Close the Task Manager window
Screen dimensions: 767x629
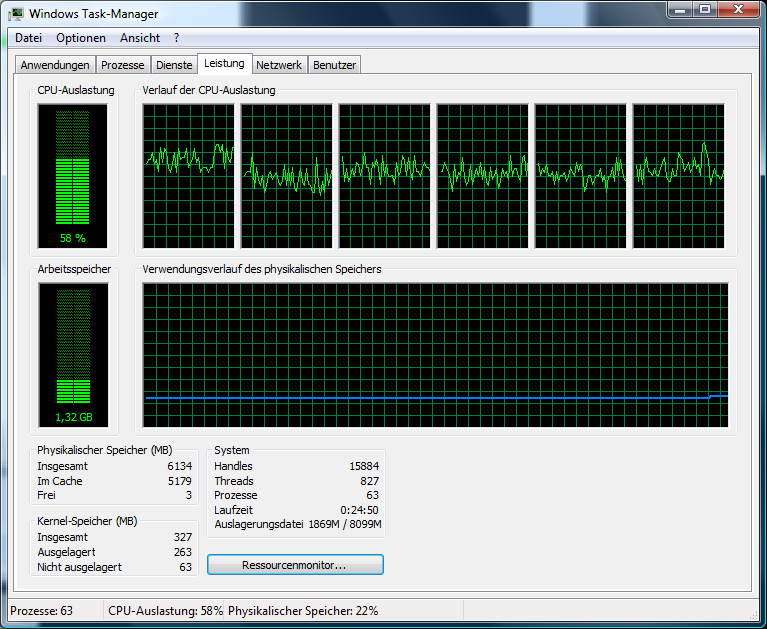coord(739,9)
